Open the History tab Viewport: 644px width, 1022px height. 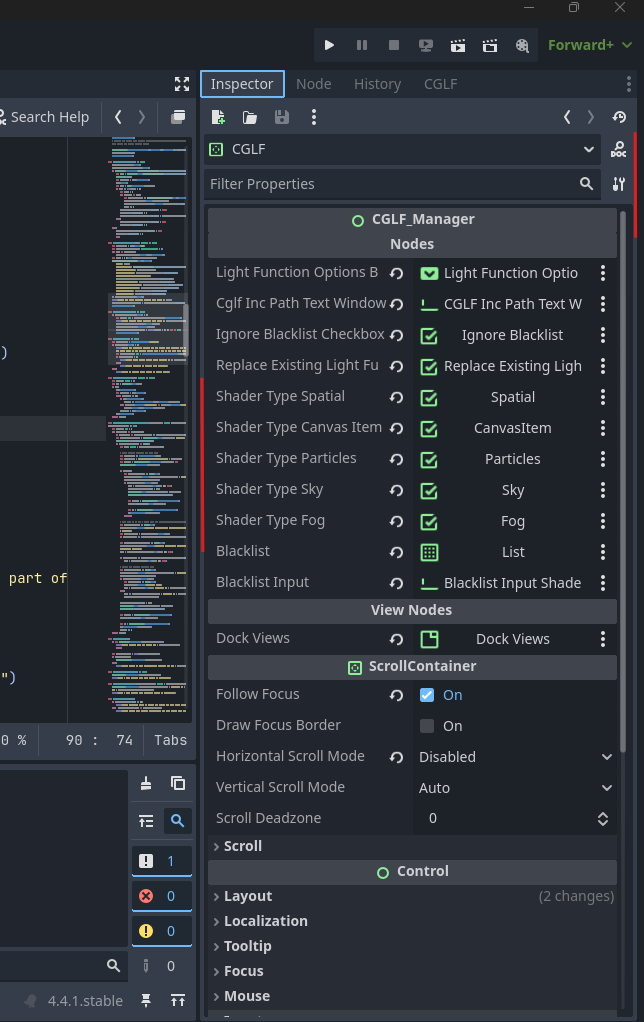(377, 84)
